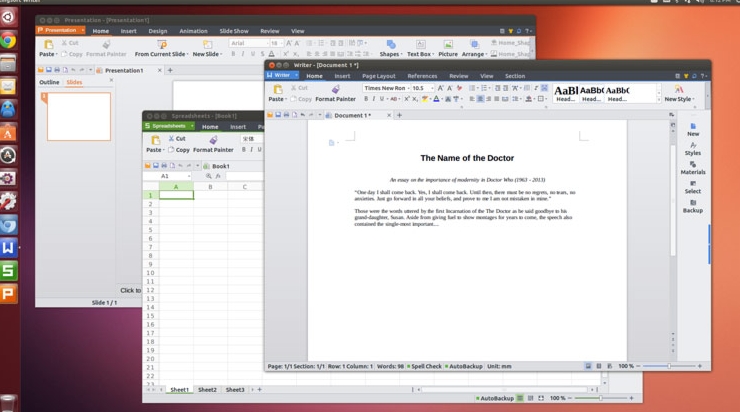Click the Picture icon in Presentation
The height and width of the screenshot is (412, 740).
[447, 48]
